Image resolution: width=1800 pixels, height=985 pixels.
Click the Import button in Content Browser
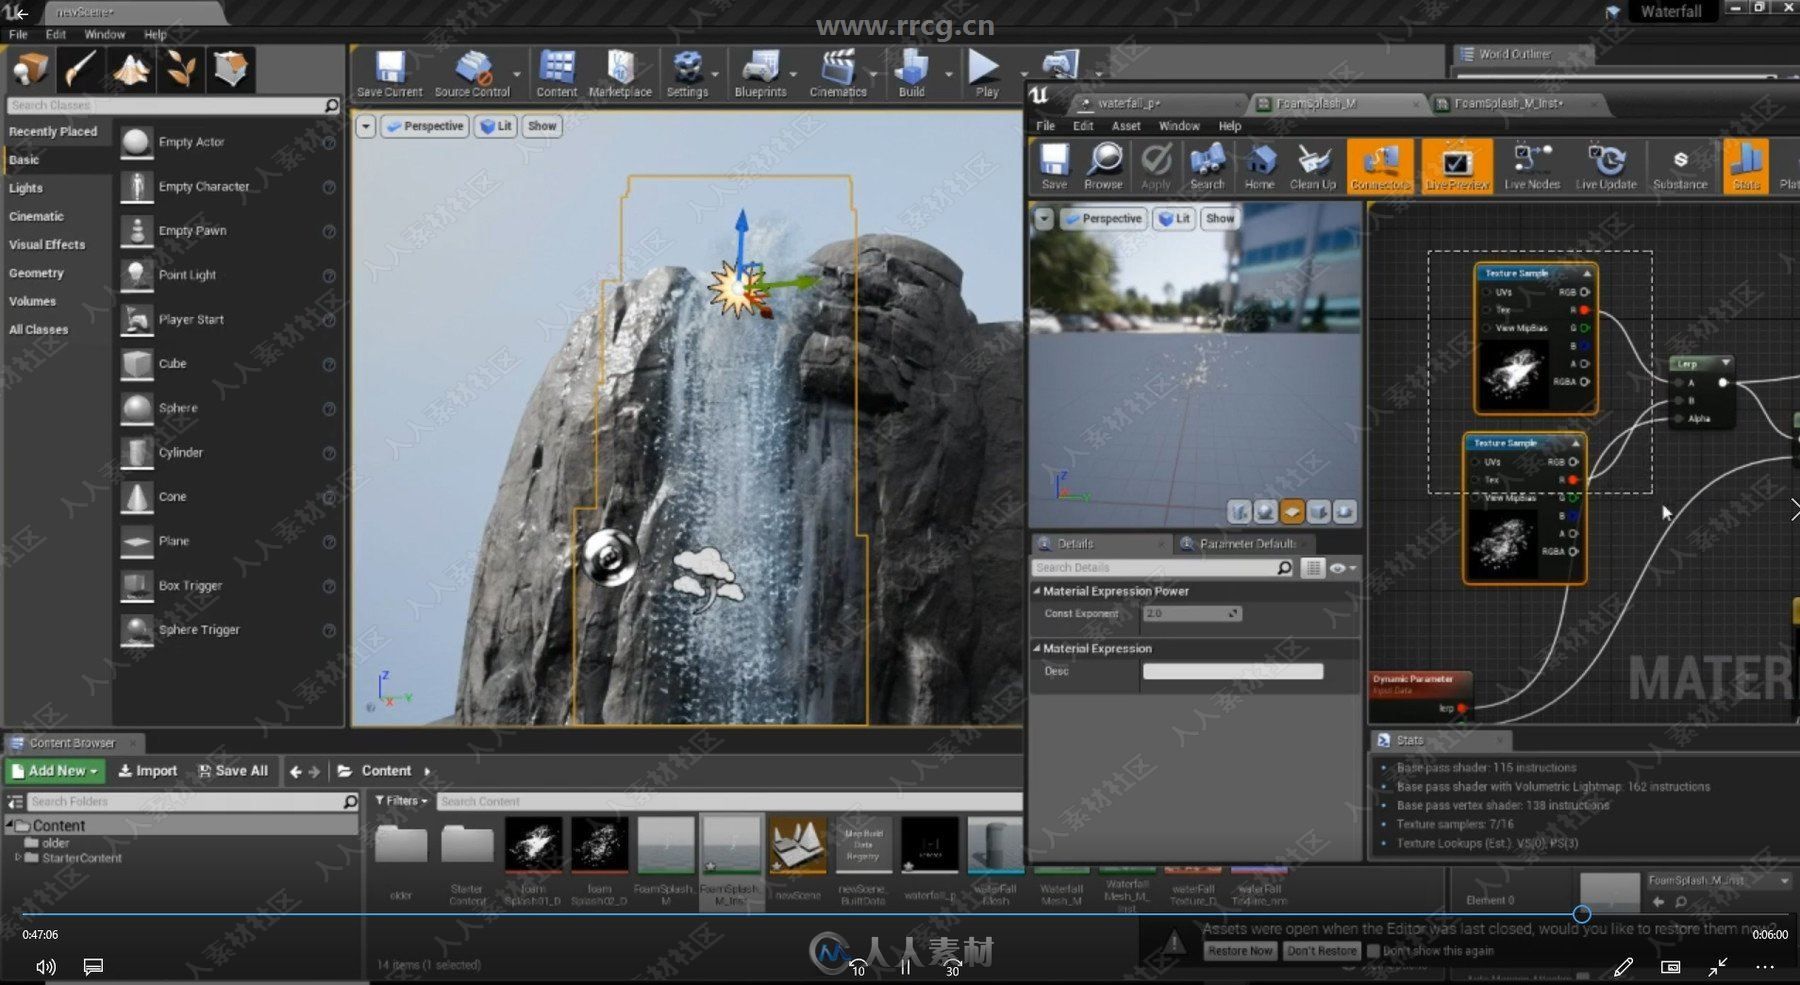click(148, 771)
